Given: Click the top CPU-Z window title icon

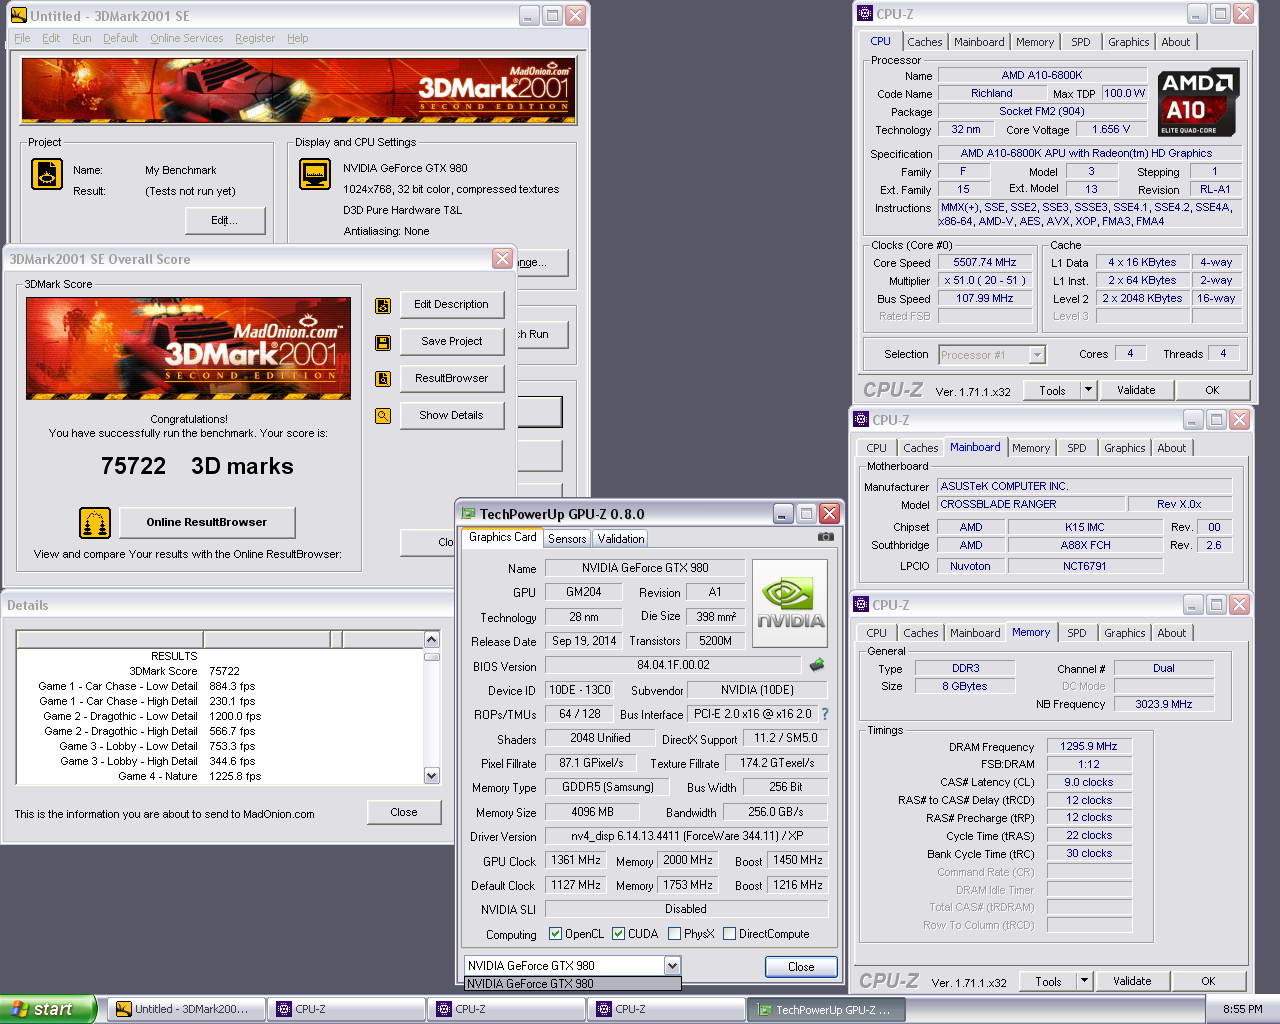Looking at the screenshot, I should [x=866, y=14].
